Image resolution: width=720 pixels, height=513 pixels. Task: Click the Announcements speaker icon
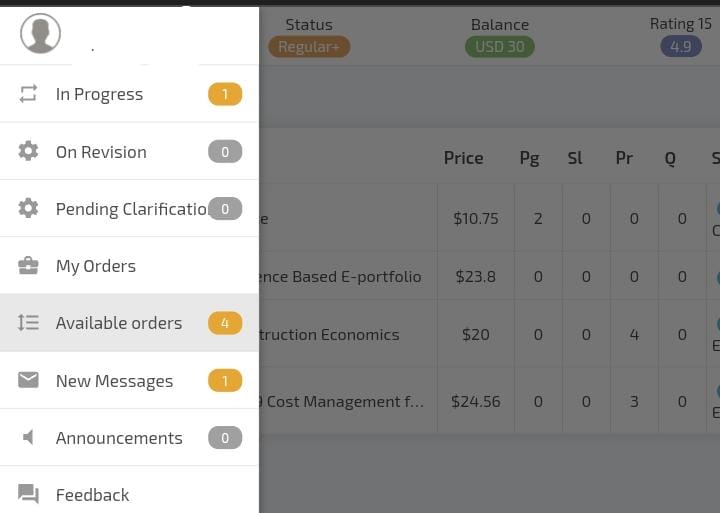coord(28,437)
